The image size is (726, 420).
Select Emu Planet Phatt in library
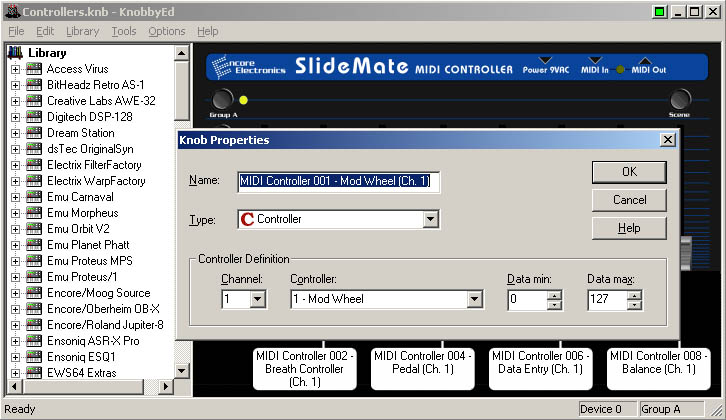tap(88, 245)
